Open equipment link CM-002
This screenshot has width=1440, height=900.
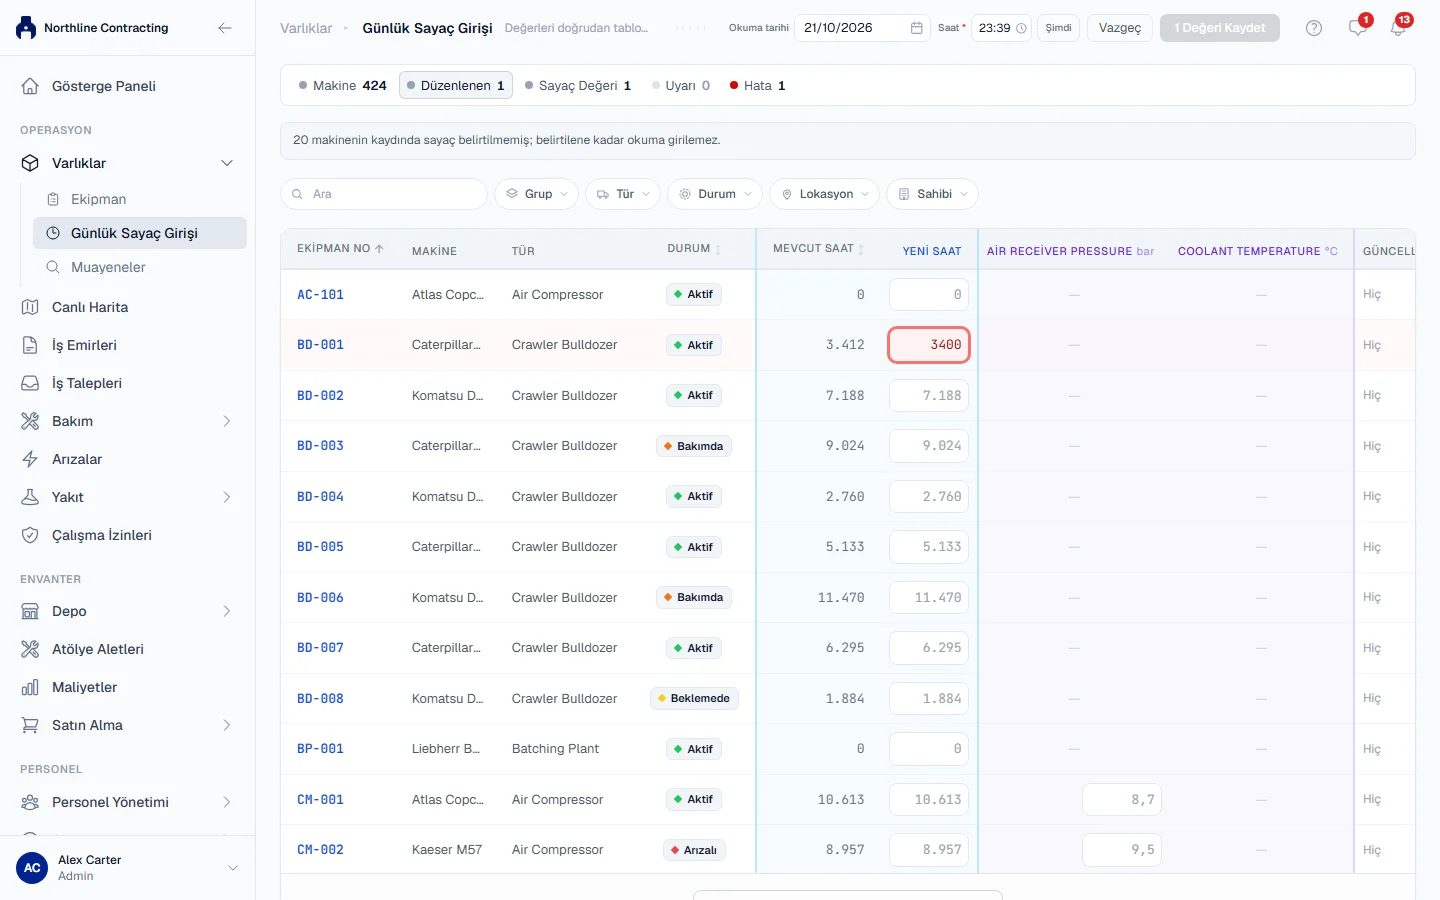[x=320, y=850]
